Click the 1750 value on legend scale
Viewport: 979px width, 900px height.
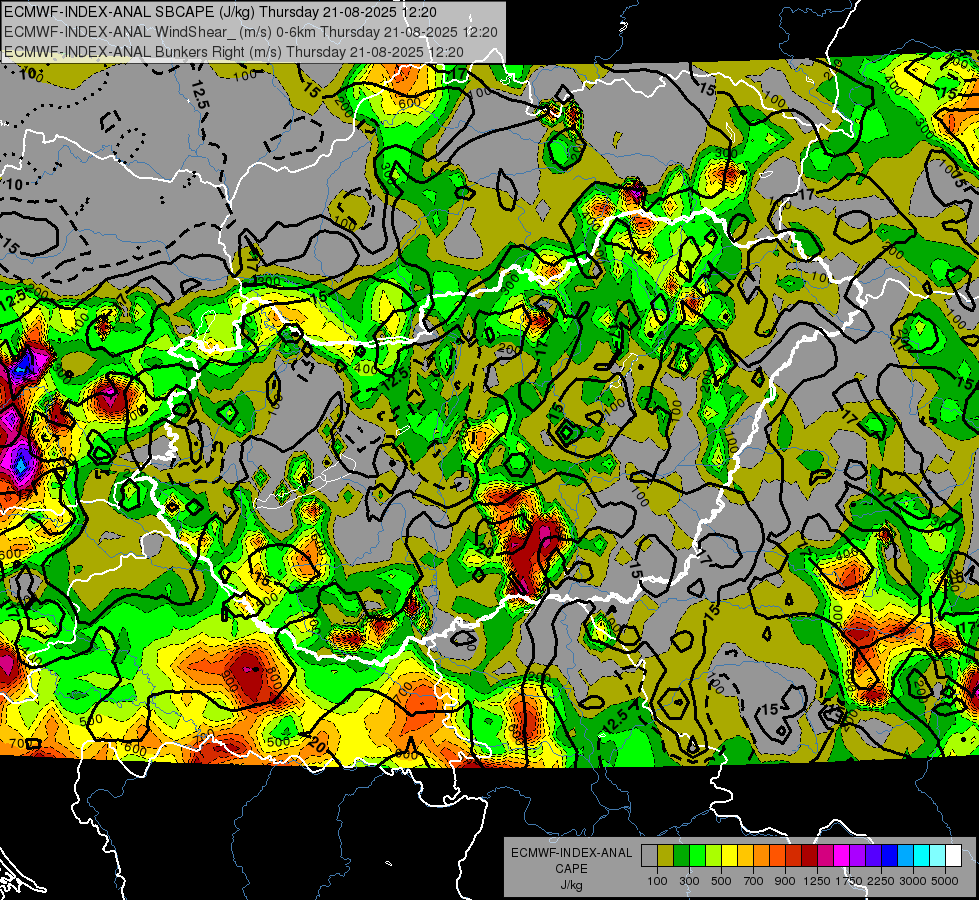tap(849, 881)
